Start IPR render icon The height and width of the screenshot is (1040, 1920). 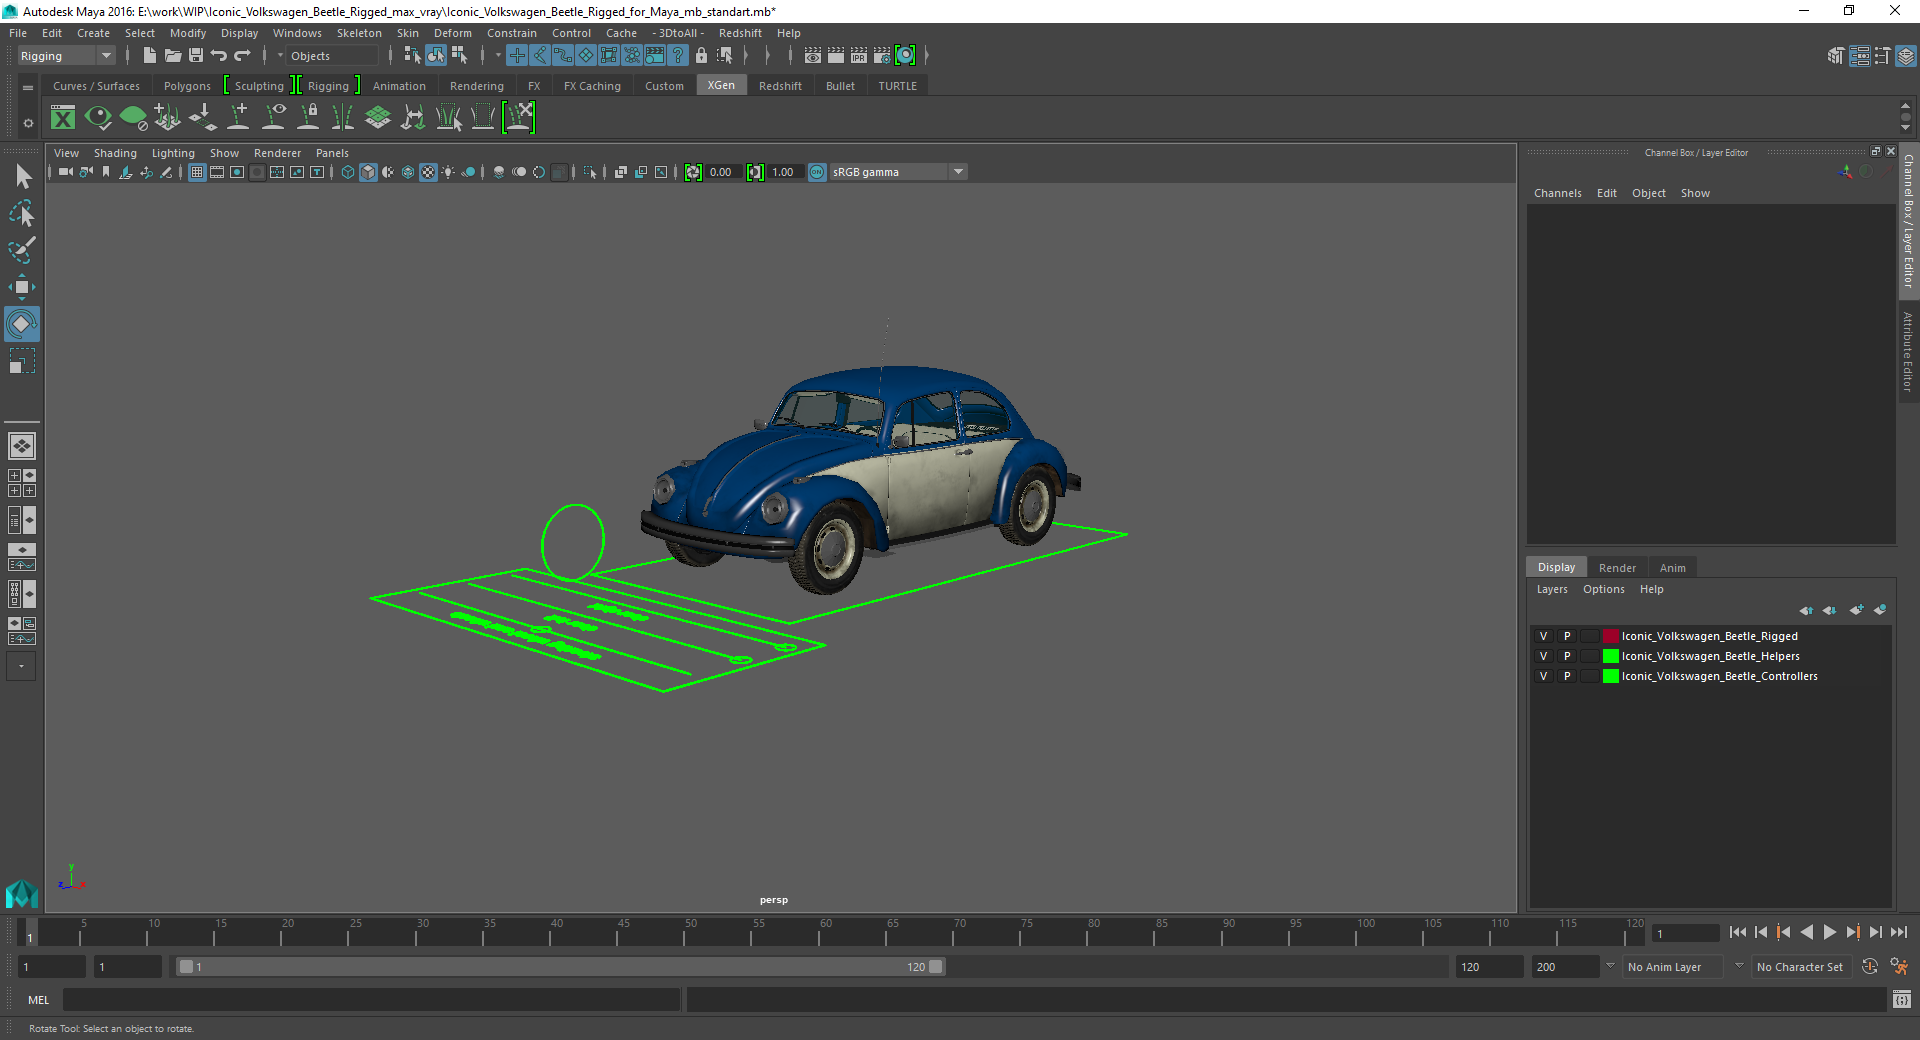tap(858, 56)
